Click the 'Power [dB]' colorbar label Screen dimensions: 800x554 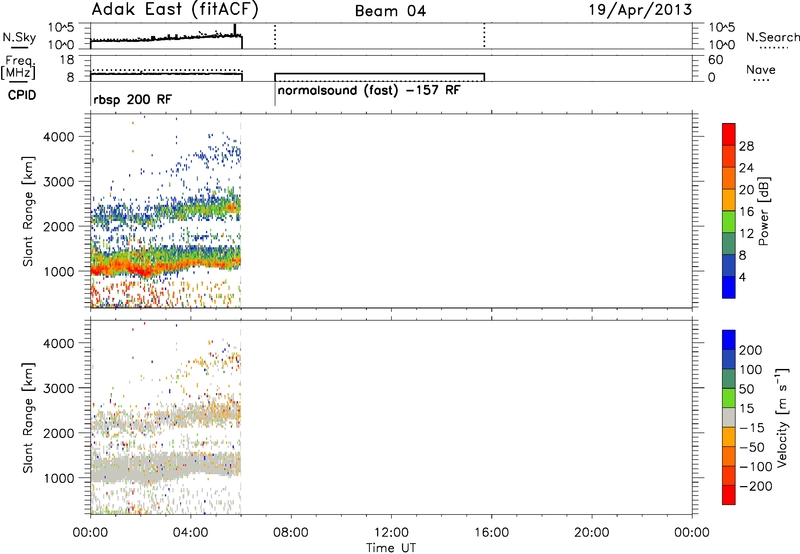pos(763,211)
